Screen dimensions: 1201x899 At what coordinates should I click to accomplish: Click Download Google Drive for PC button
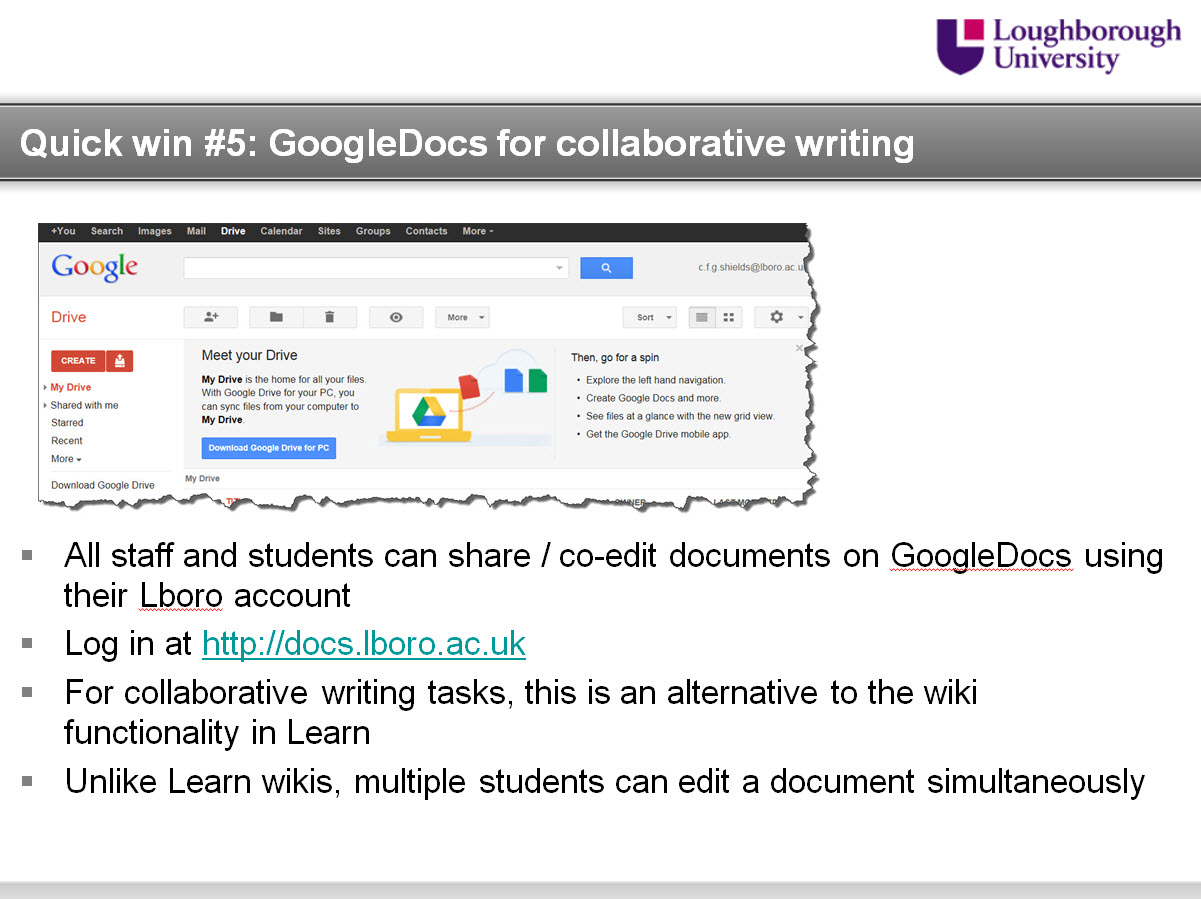click(268, 448)
